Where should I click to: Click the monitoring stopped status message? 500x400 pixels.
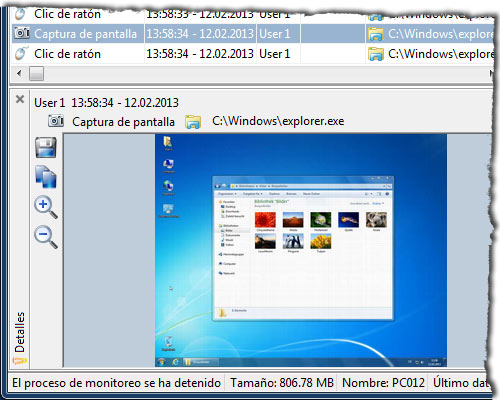(x=116, y=383)
